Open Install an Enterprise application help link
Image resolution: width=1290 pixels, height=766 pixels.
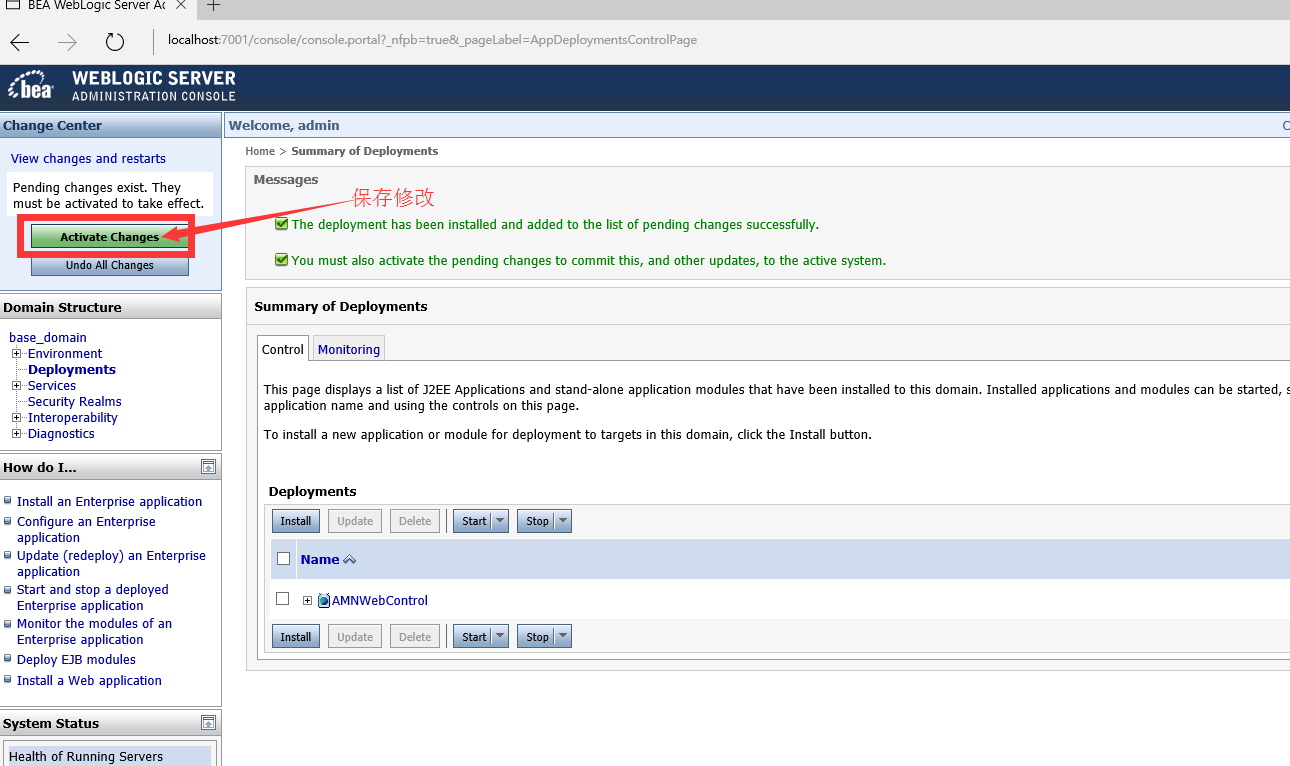tap(109, 502)
